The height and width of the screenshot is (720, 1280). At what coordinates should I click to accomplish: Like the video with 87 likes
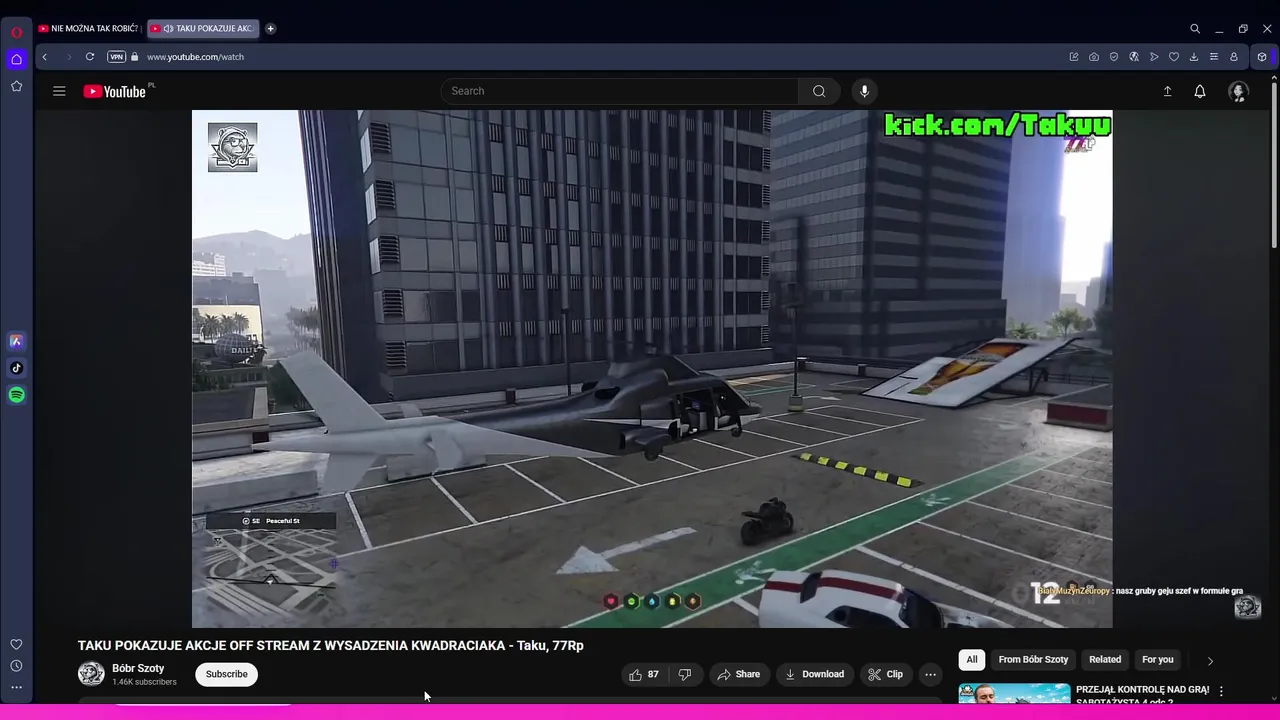click(643, 674)
